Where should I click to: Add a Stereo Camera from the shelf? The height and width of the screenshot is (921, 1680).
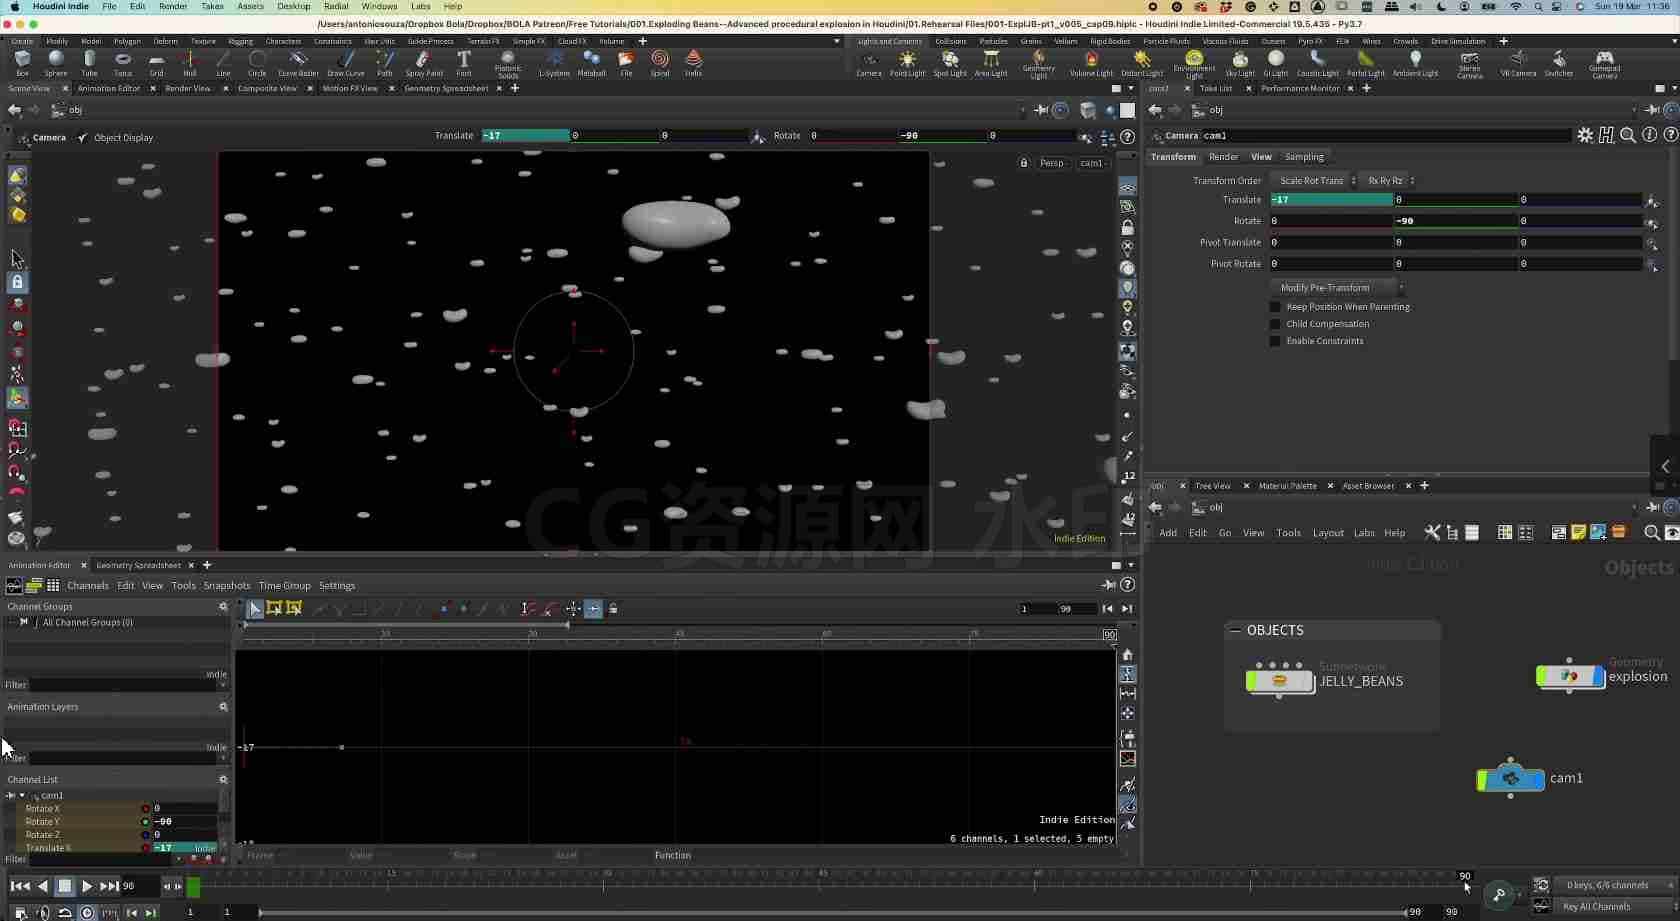point(1470,65)
